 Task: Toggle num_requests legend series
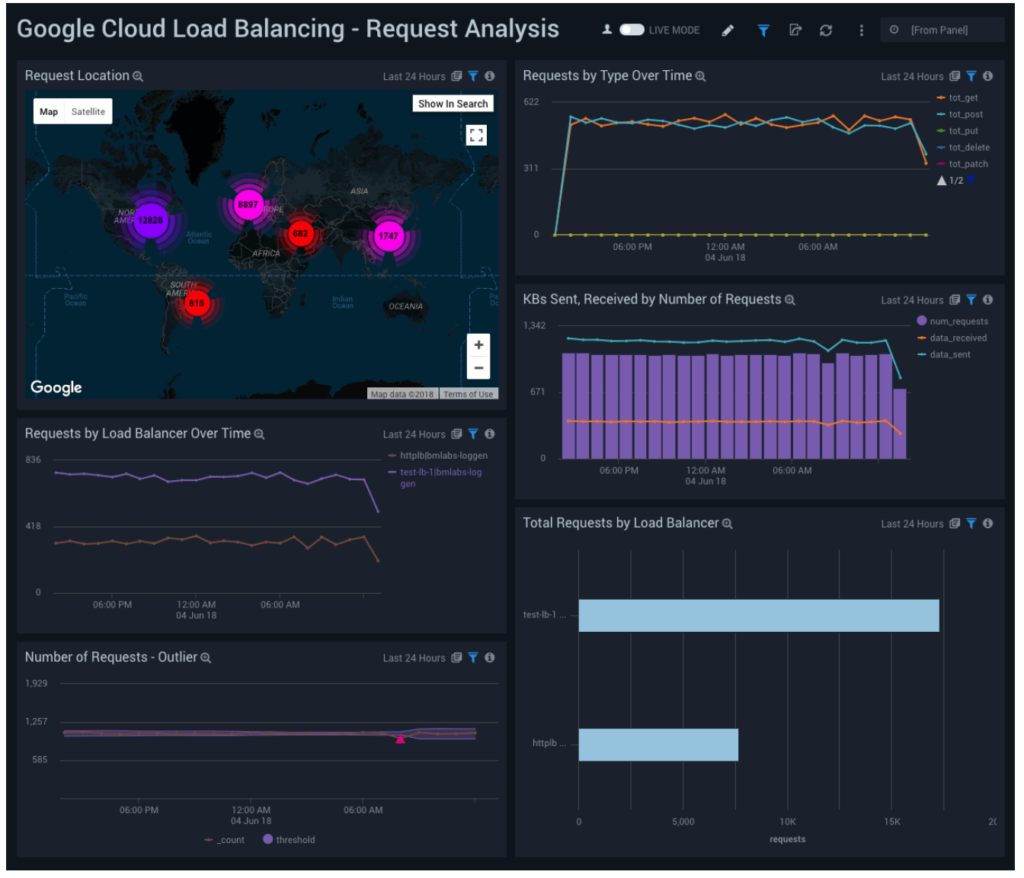(x=953, y=321)
